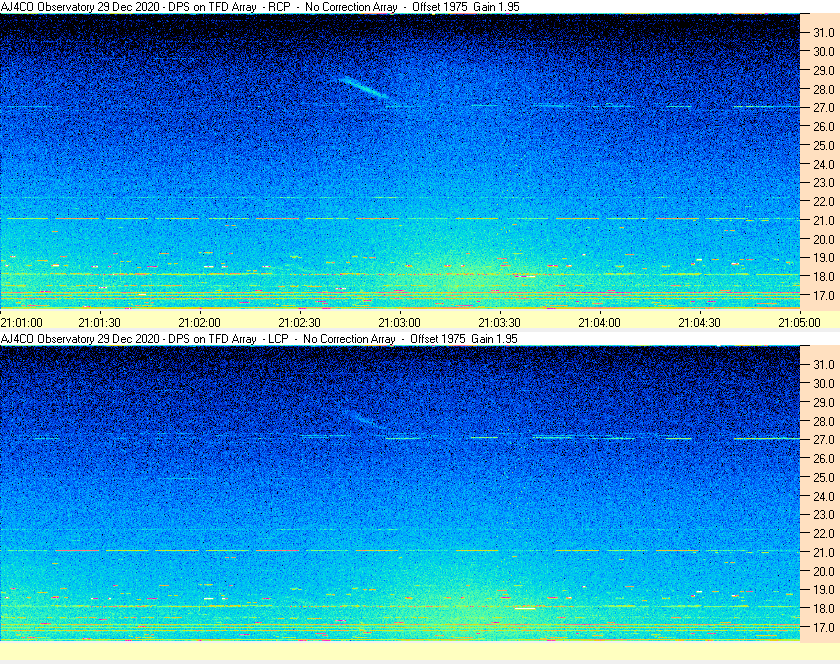
Task: Select 30.0 frequency label in LCP panel
Action: 824,383
